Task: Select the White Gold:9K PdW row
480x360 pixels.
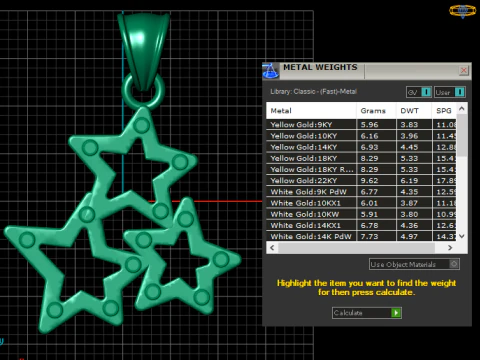Action: 361,192
